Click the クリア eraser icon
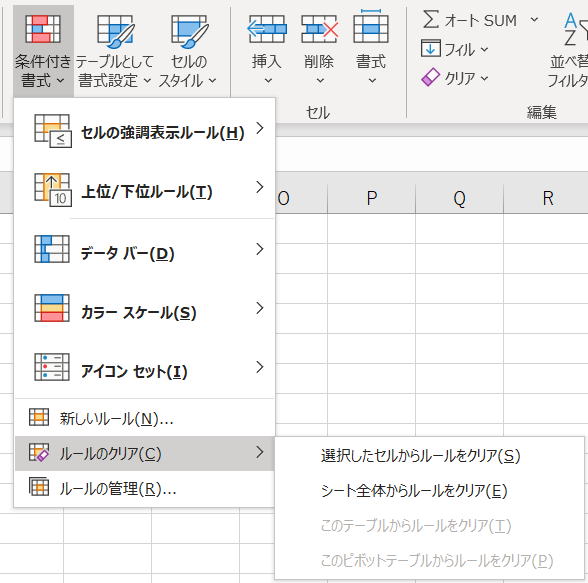Image resolution: width=588 pixels, height=583 pixels. [x=430, y=77]
